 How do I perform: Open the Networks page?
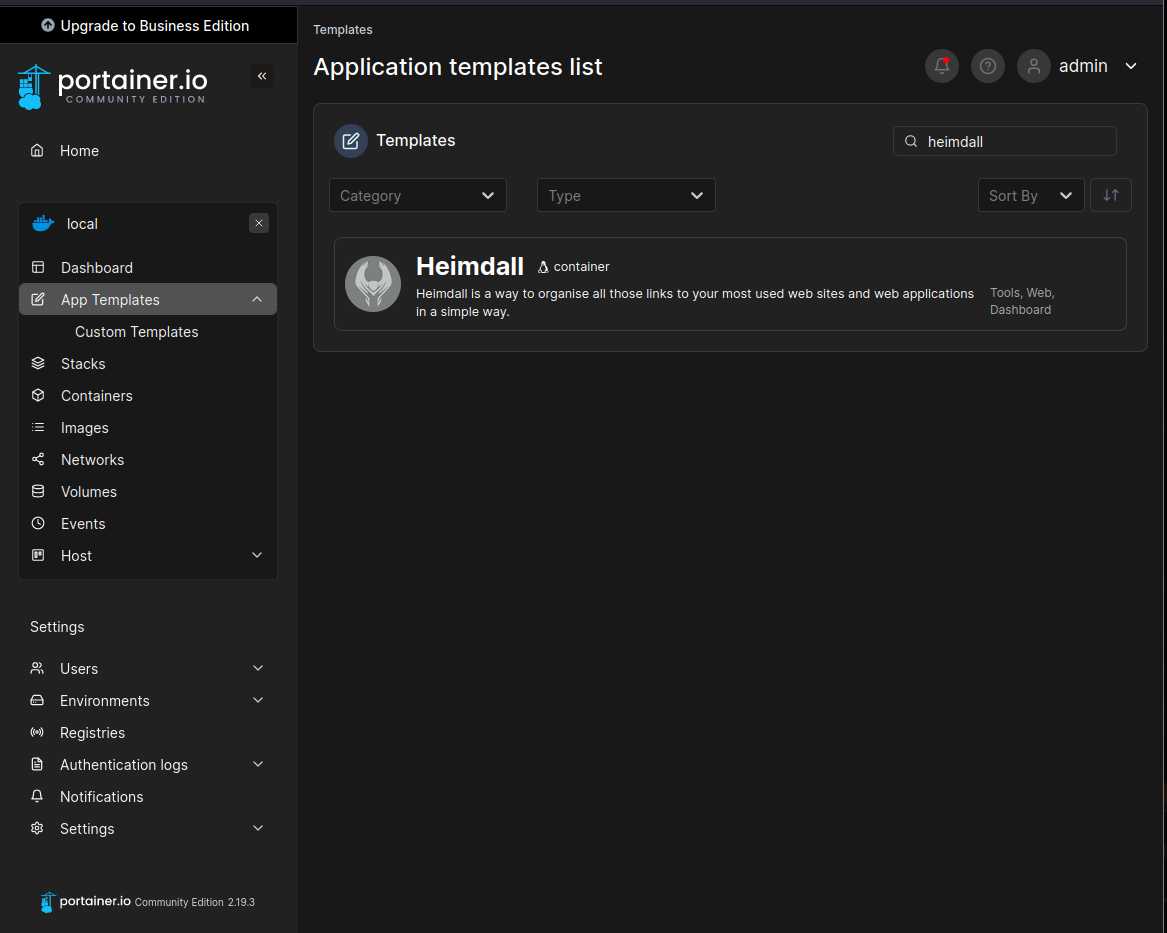[x=92, y=460]
